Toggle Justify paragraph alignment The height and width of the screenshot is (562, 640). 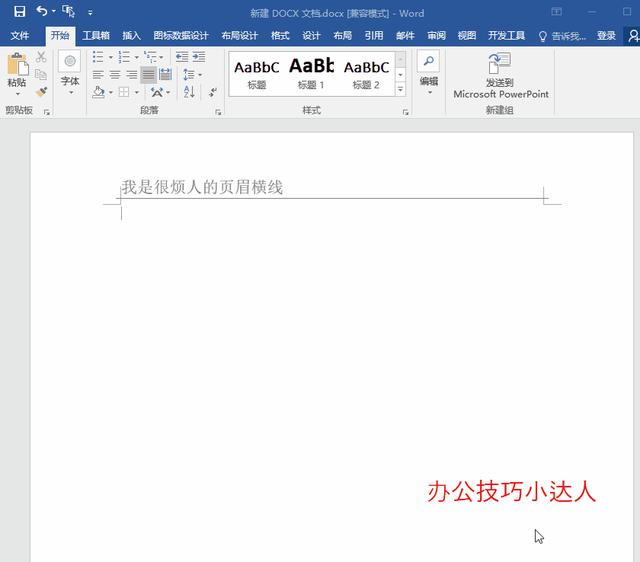149,75
